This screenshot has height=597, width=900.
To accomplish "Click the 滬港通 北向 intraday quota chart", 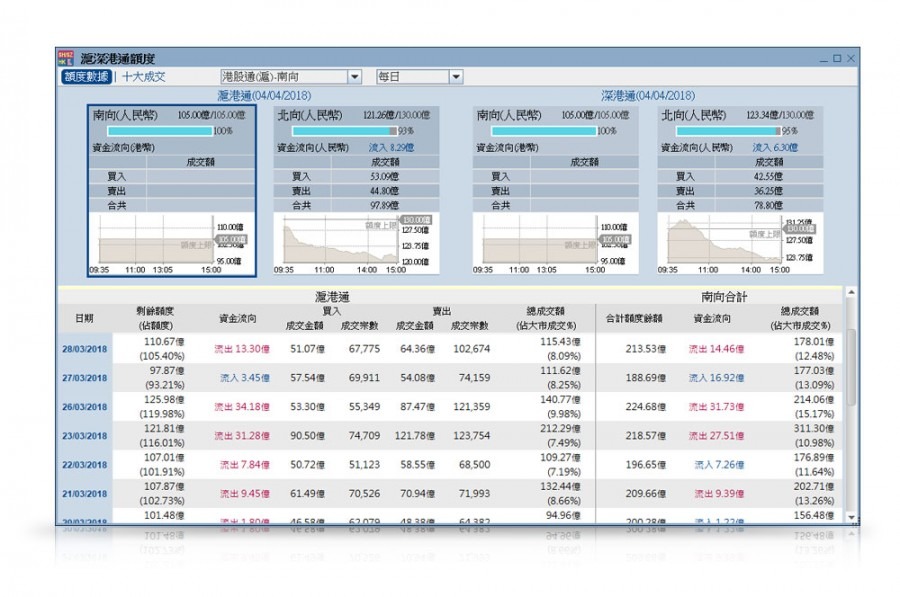I will pyautogui.click(x=340, y=242).
